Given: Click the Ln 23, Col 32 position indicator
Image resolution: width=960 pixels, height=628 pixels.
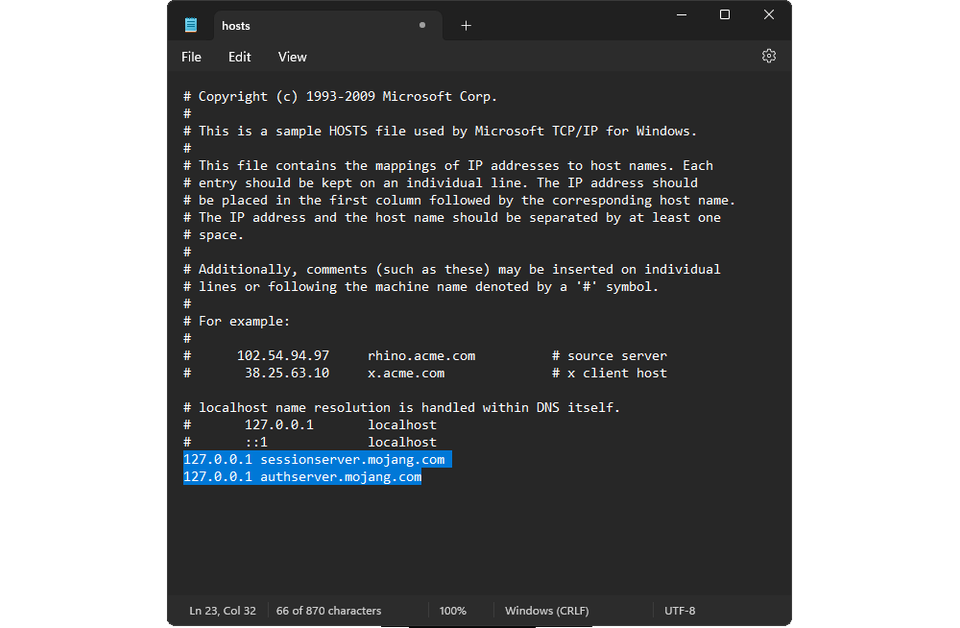Looking at the screenshot, I should coord(222,610).
